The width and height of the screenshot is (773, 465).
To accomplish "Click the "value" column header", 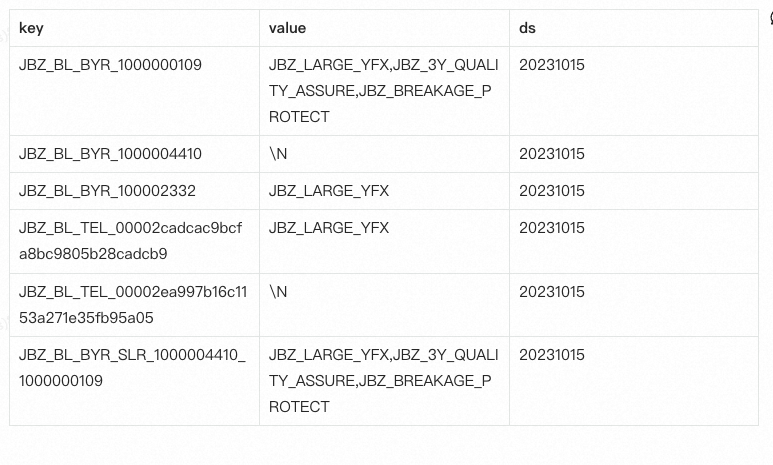I will point(287,28).
